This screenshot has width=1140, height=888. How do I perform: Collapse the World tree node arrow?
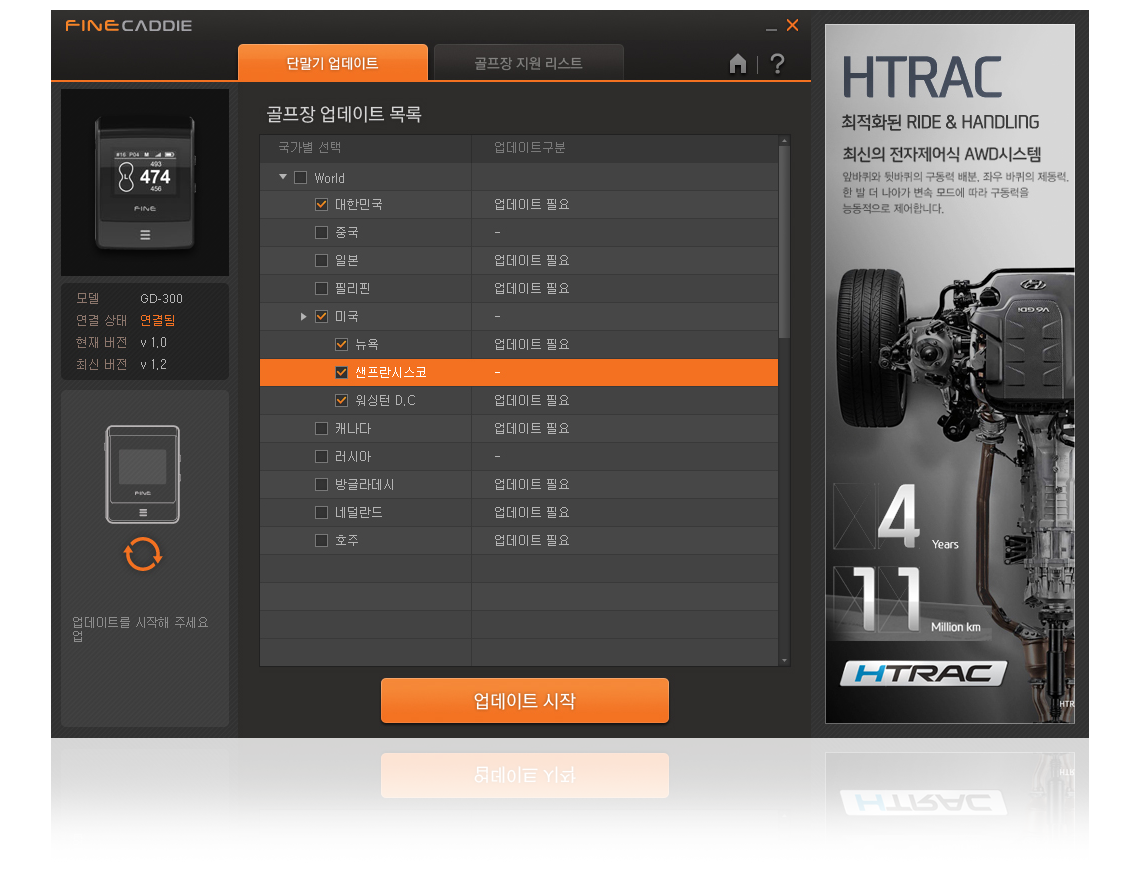[283, 177]
